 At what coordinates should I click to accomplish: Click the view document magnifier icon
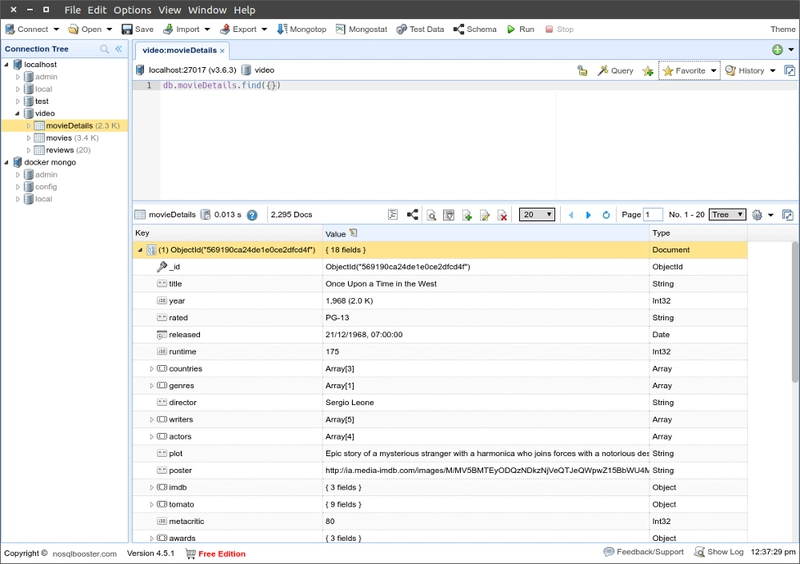tap(432, 215)
